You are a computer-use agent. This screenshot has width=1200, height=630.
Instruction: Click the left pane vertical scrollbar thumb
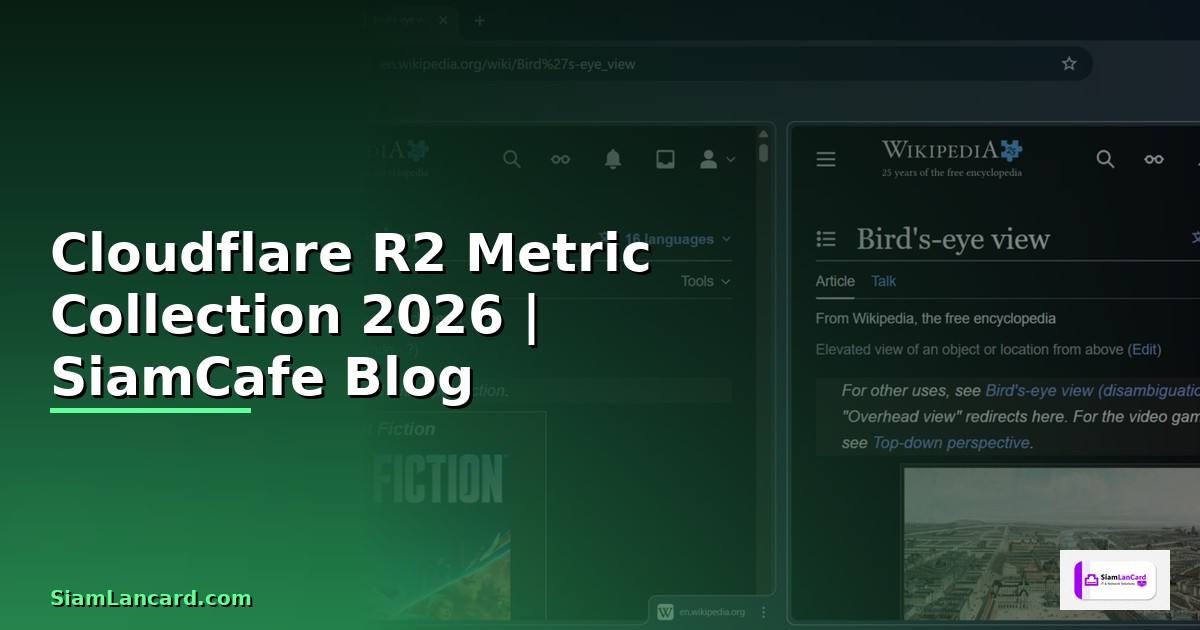[x=763, y=153]
